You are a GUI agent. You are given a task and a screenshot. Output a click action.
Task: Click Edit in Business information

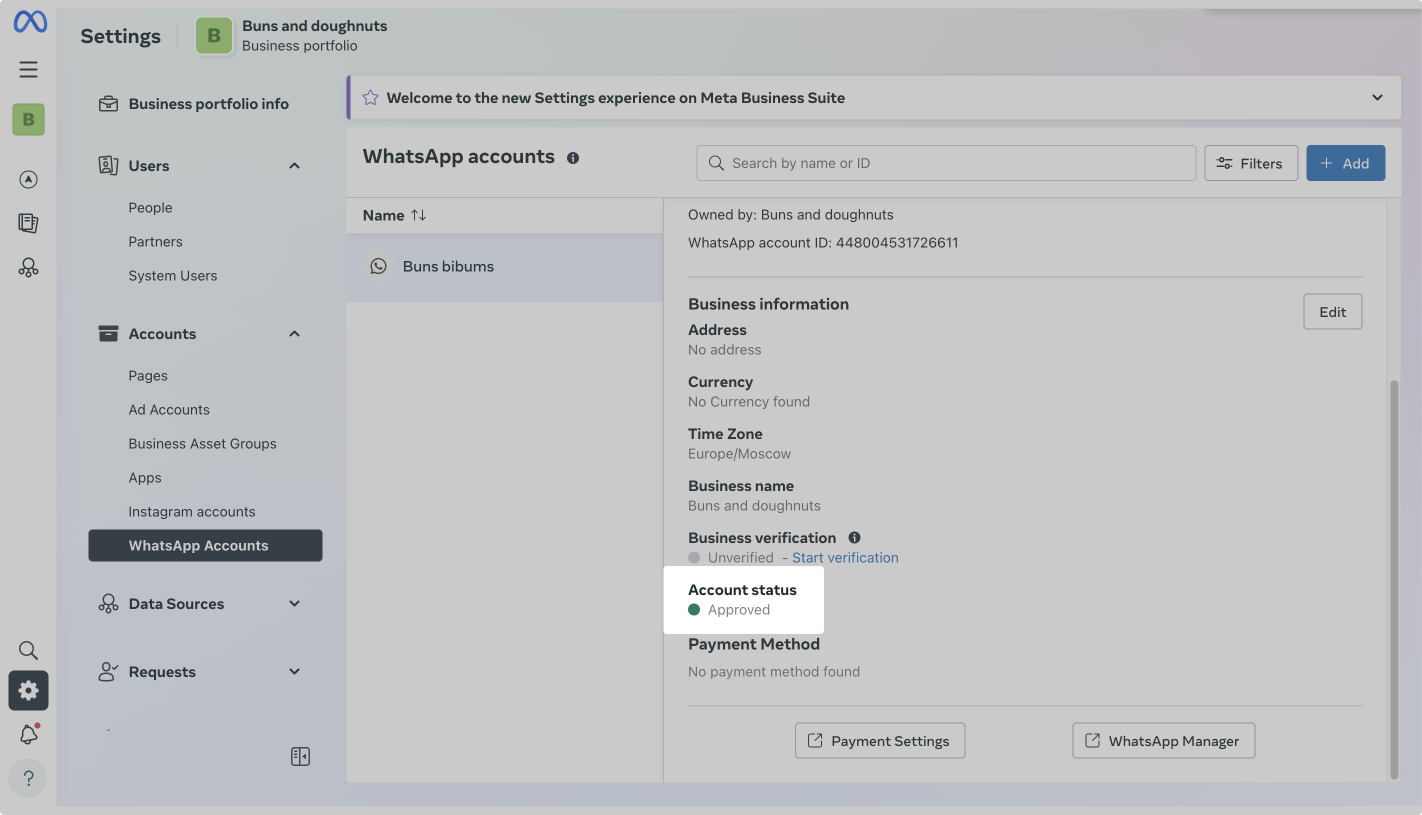pos(1332,312)
